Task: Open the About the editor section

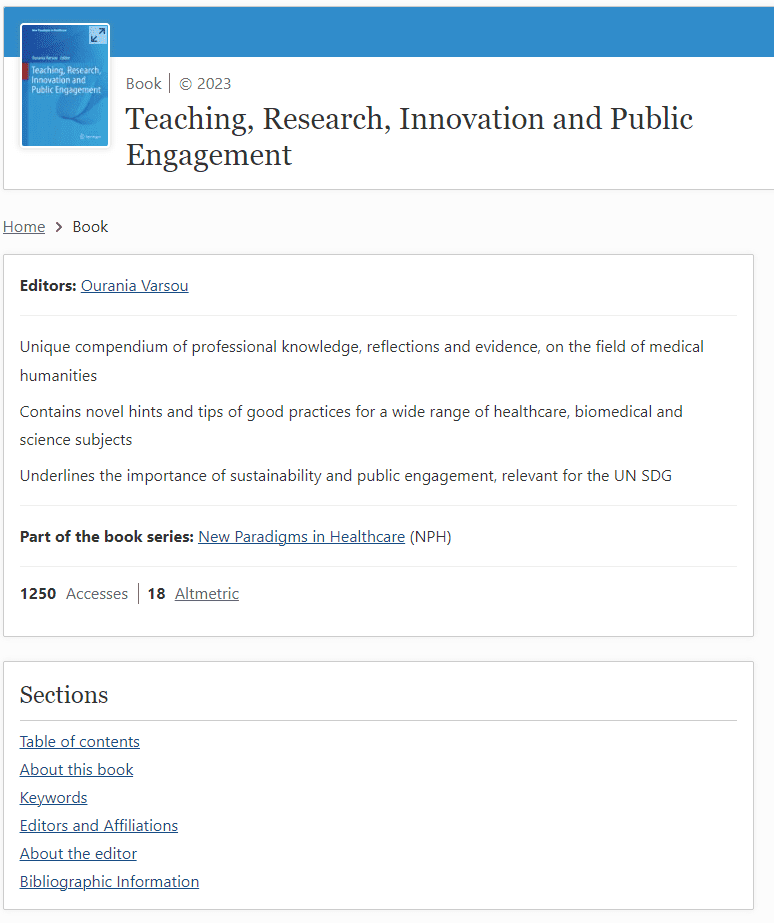Action: 78,854
